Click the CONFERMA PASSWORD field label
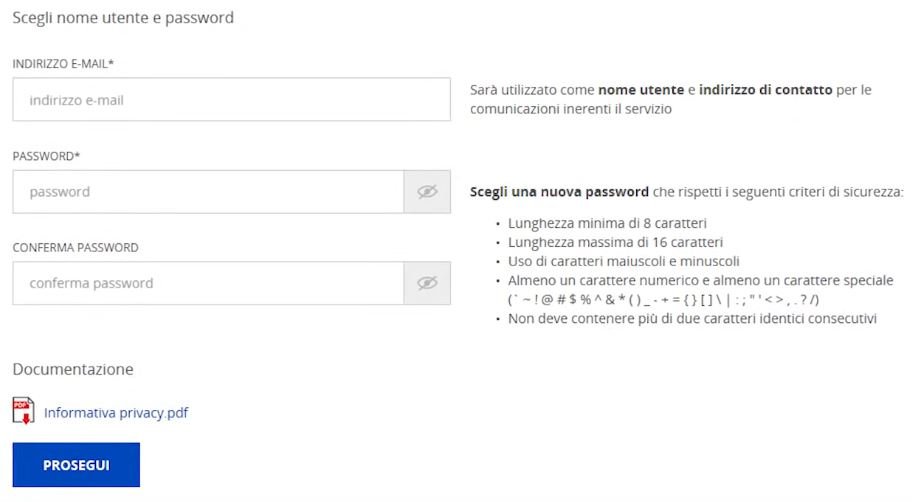912x502 pixels. pyautogui.click(x=76, y=248)
